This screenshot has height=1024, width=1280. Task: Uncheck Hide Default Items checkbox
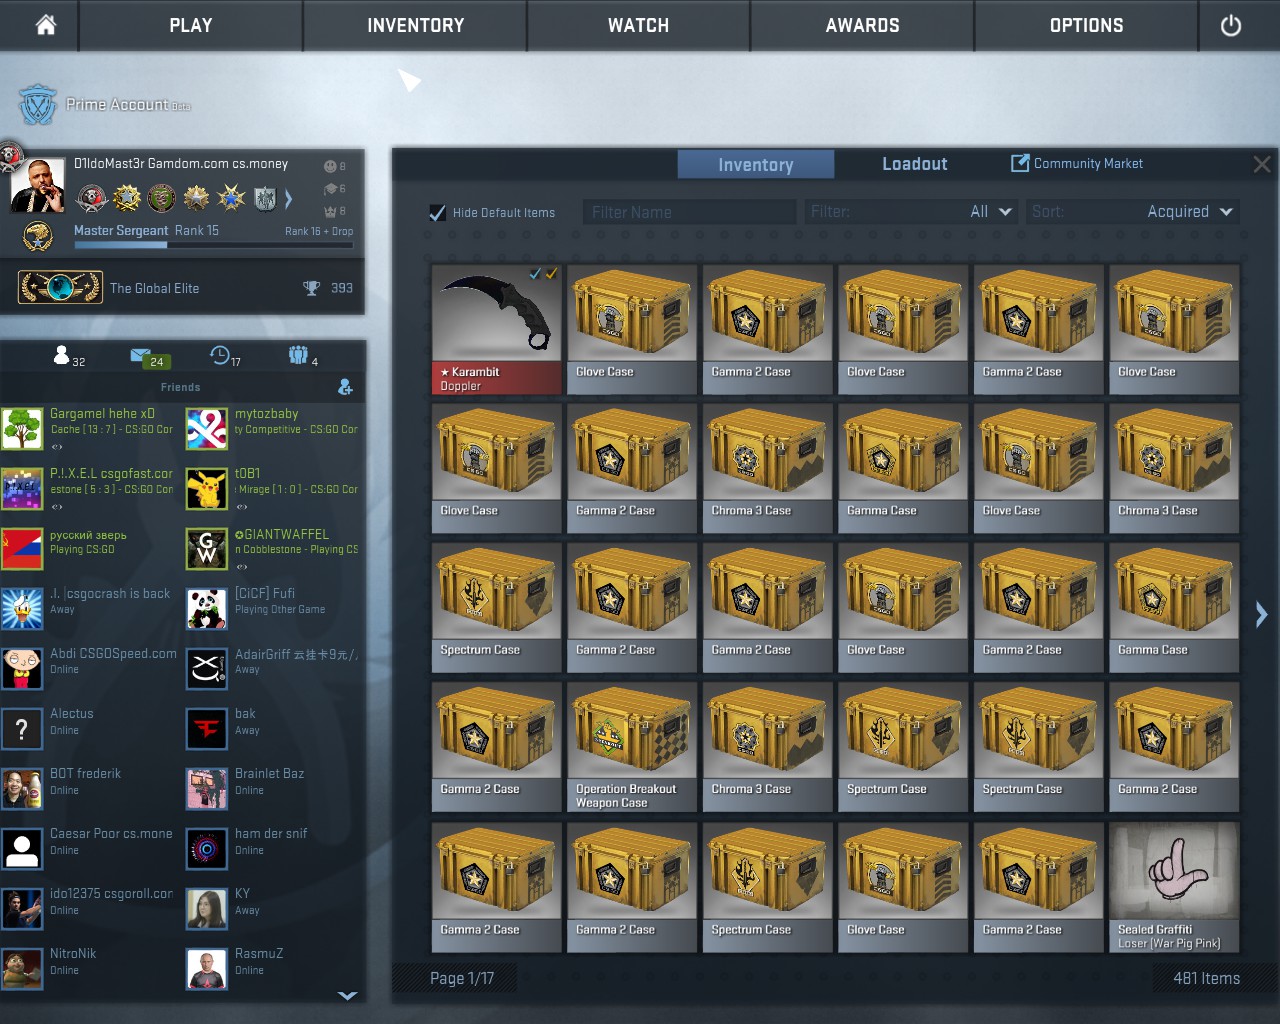point(437,212)
